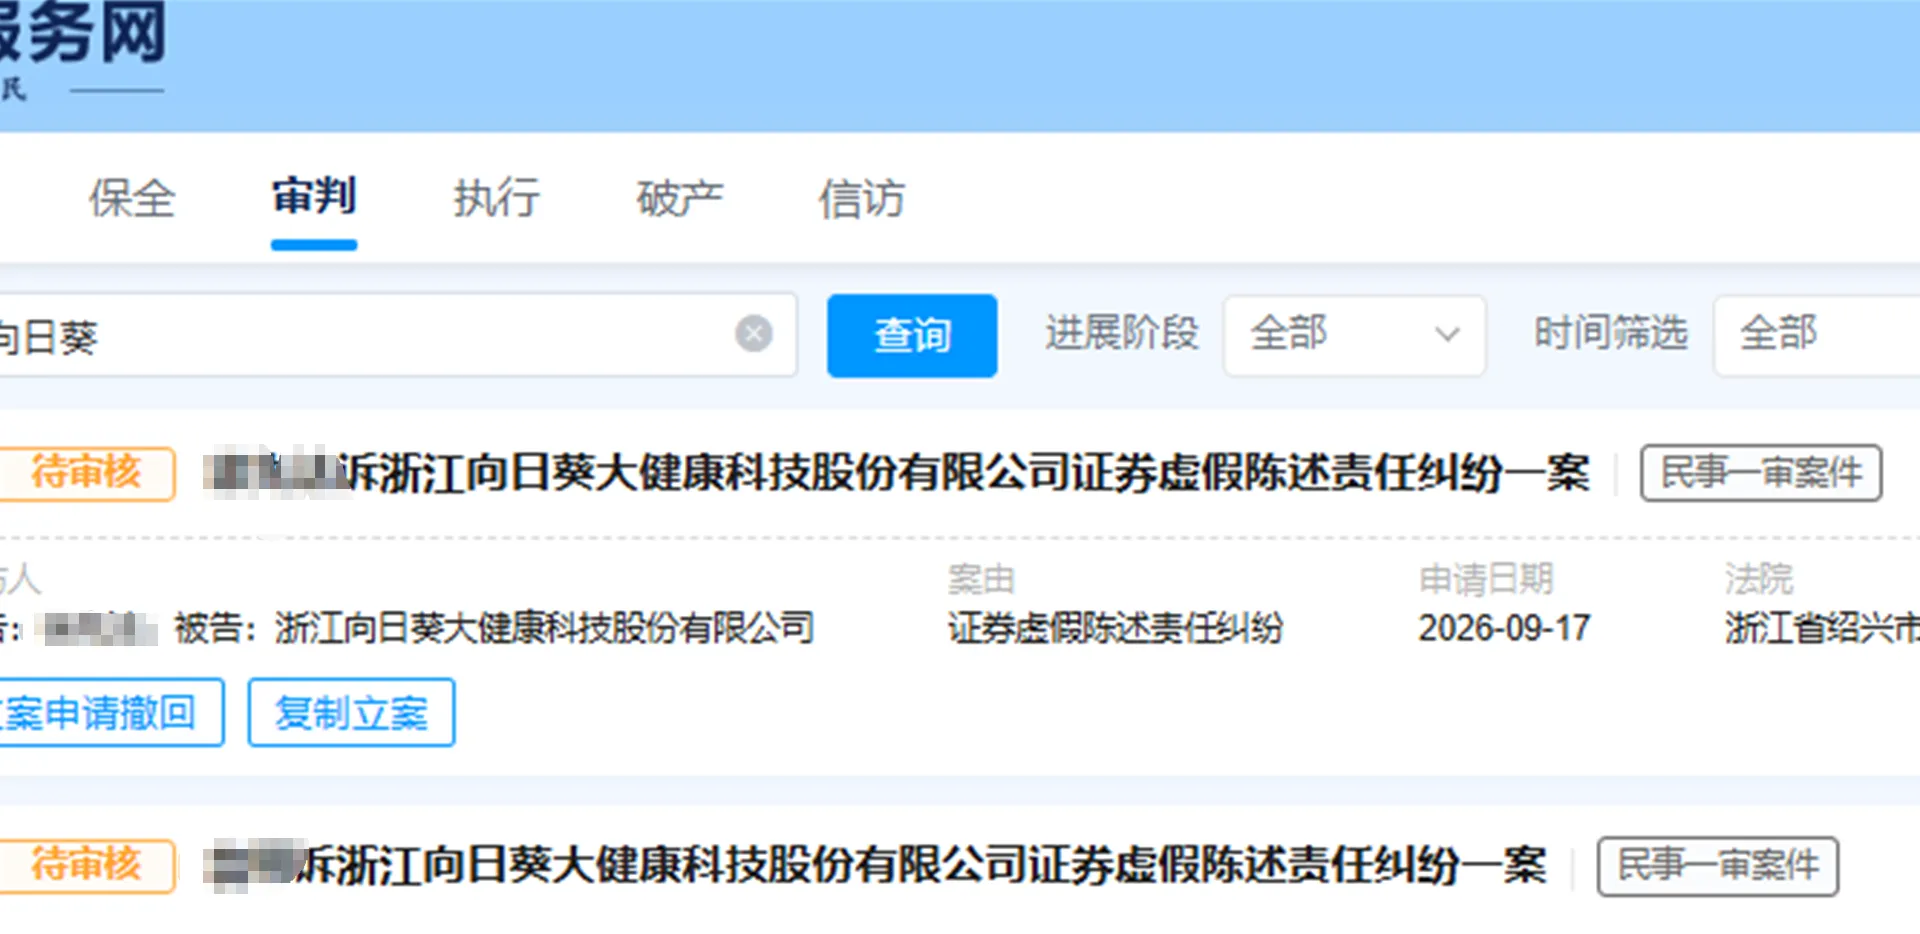Click 复制立案 button in first case
The width and height of the screenshot is (1920, 934).
click(352, 712)
